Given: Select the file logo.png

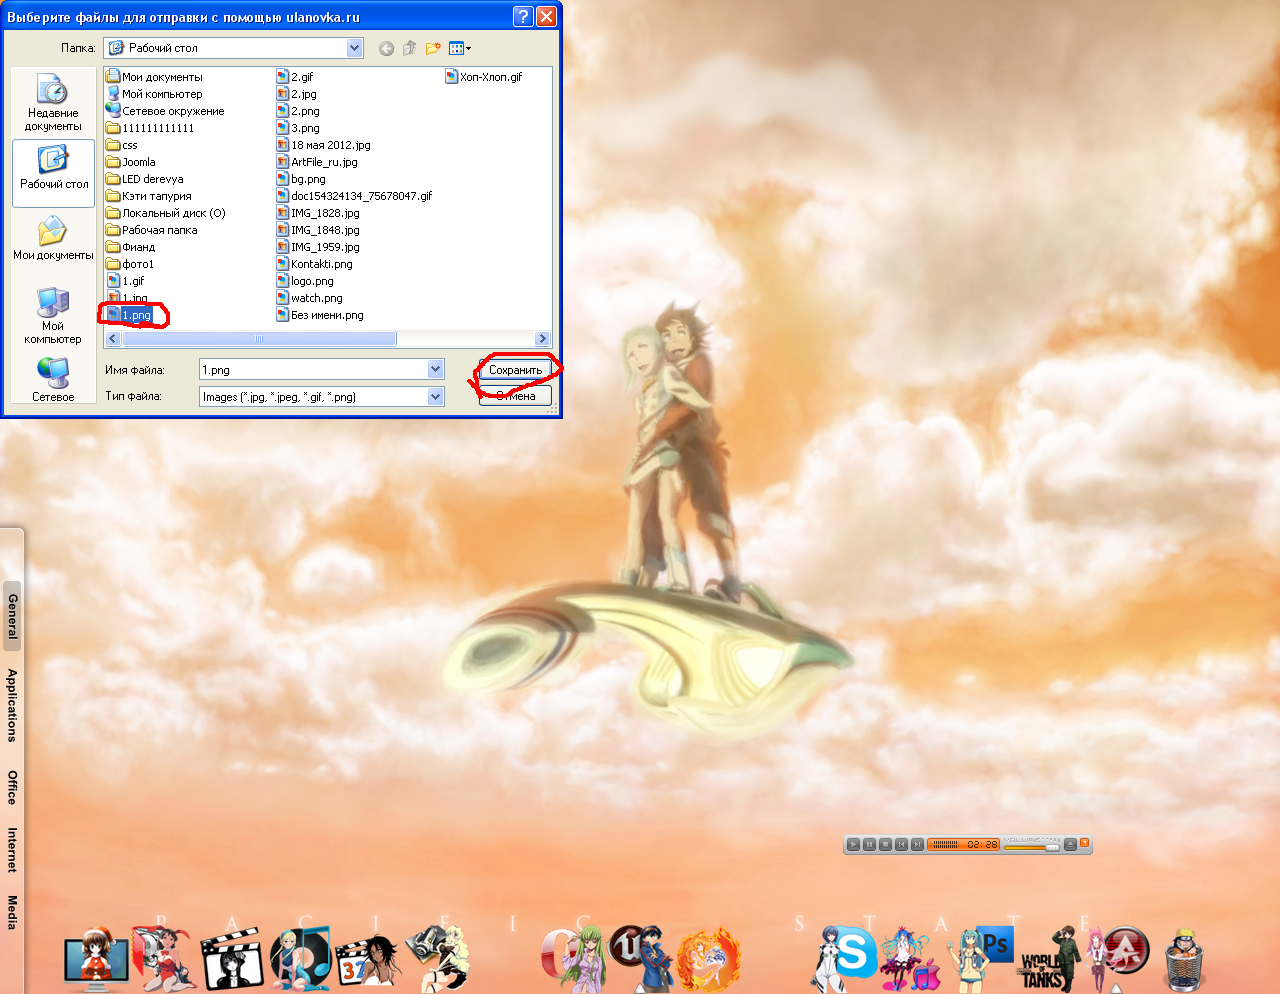Looking at the screenshot, I should [x=305, y=281].
